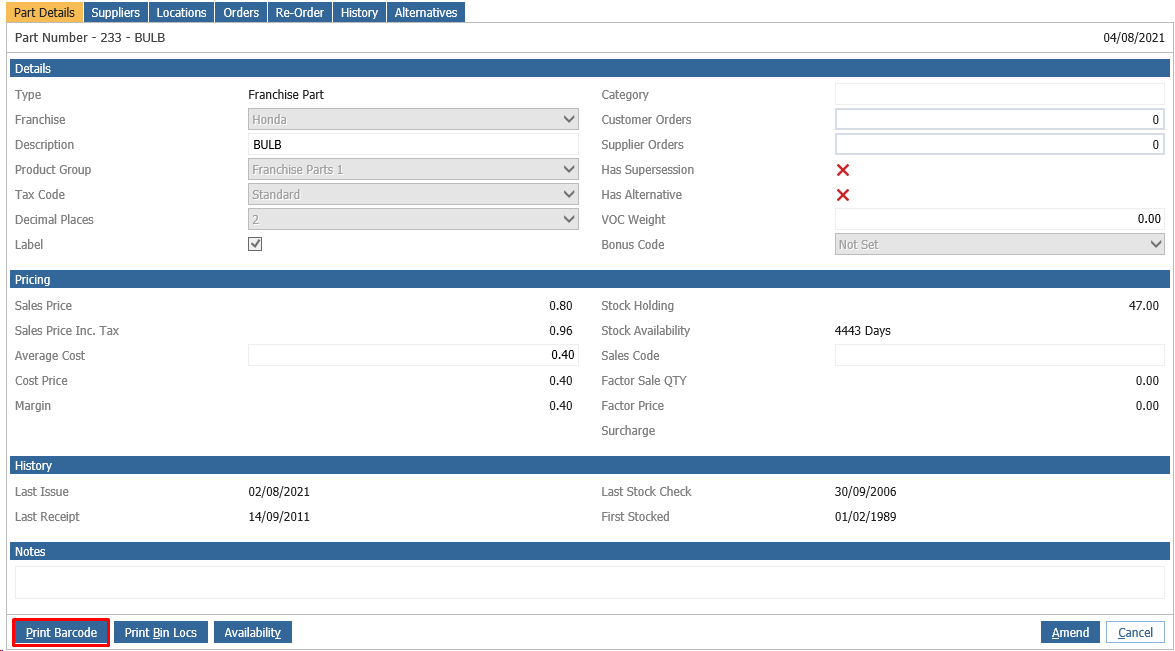Check part Availability button
Viewport: 1175px width, 651px height.
coord(253,632)
